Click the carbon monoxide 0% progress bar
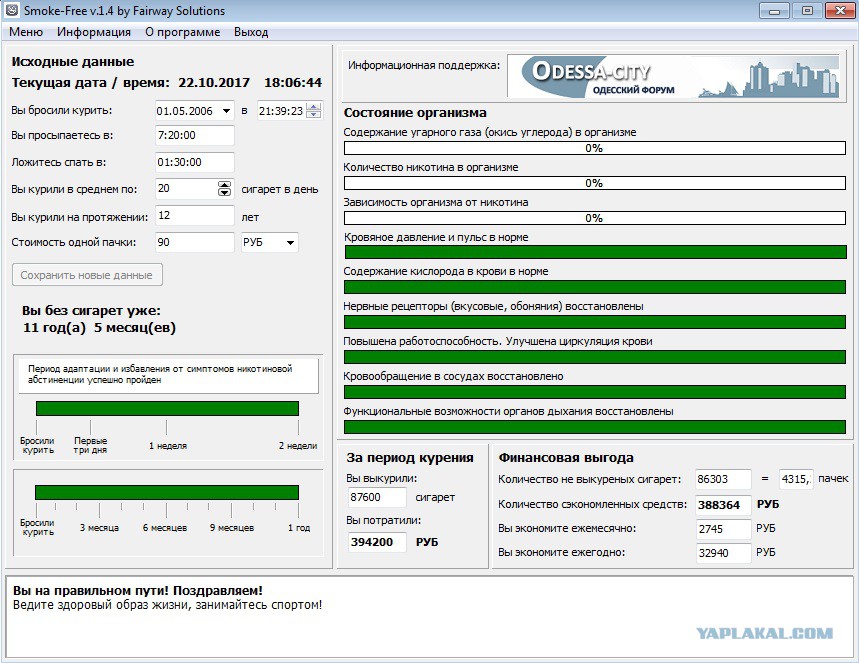859x663 pixels. coord(594,148)
